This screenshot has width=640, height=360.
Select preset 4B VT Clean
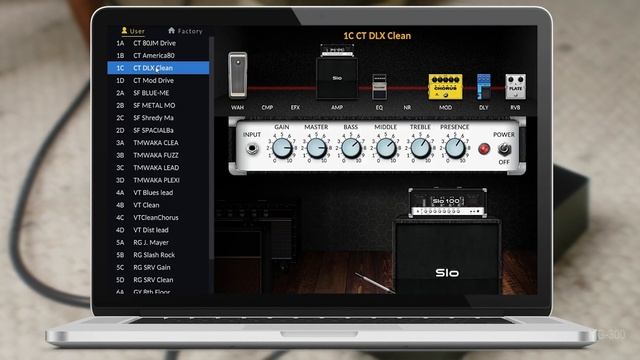(158, 205)
